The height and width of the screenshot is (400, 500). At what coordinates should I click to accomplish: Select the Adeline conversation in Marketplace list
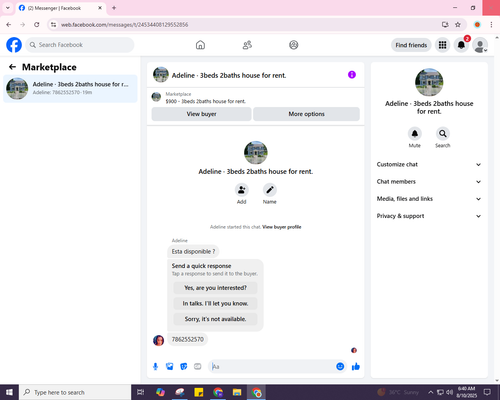tap(70, 88)
